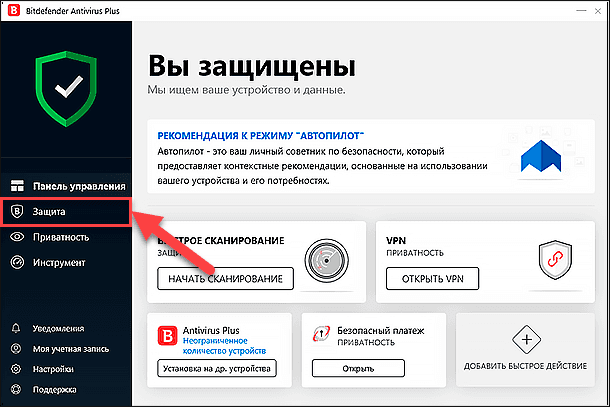Open the Защита section
610x407 pixels.
click(x=66, y=212)
